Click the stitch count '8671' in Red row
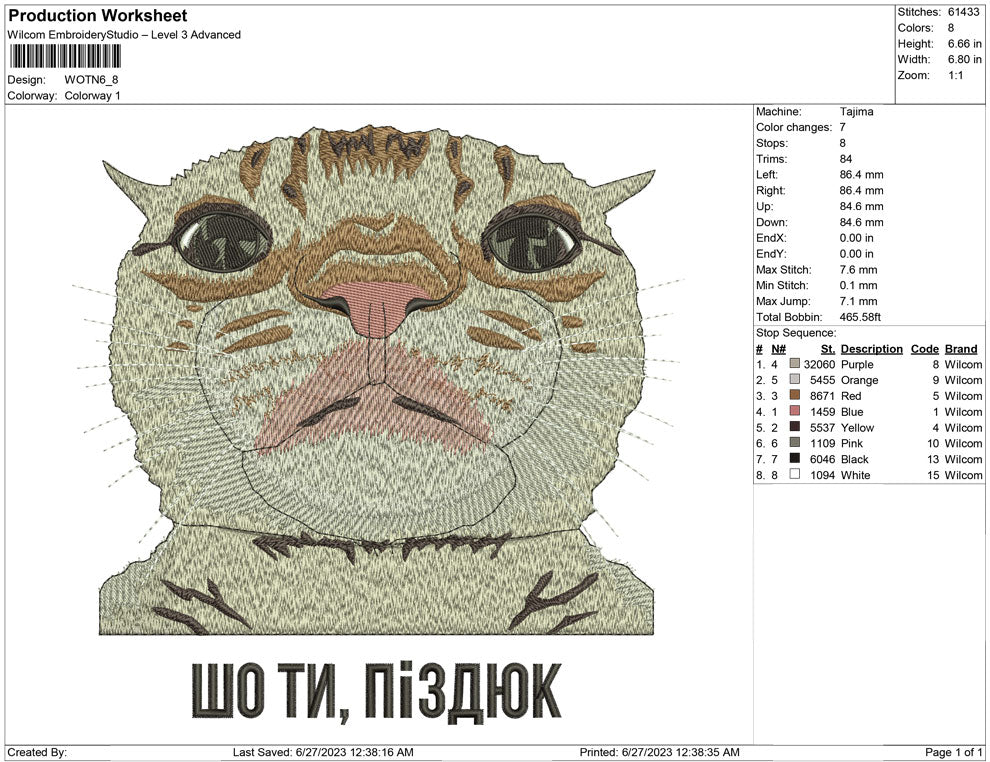Screen dimensions: 990x762 [822, 396]
